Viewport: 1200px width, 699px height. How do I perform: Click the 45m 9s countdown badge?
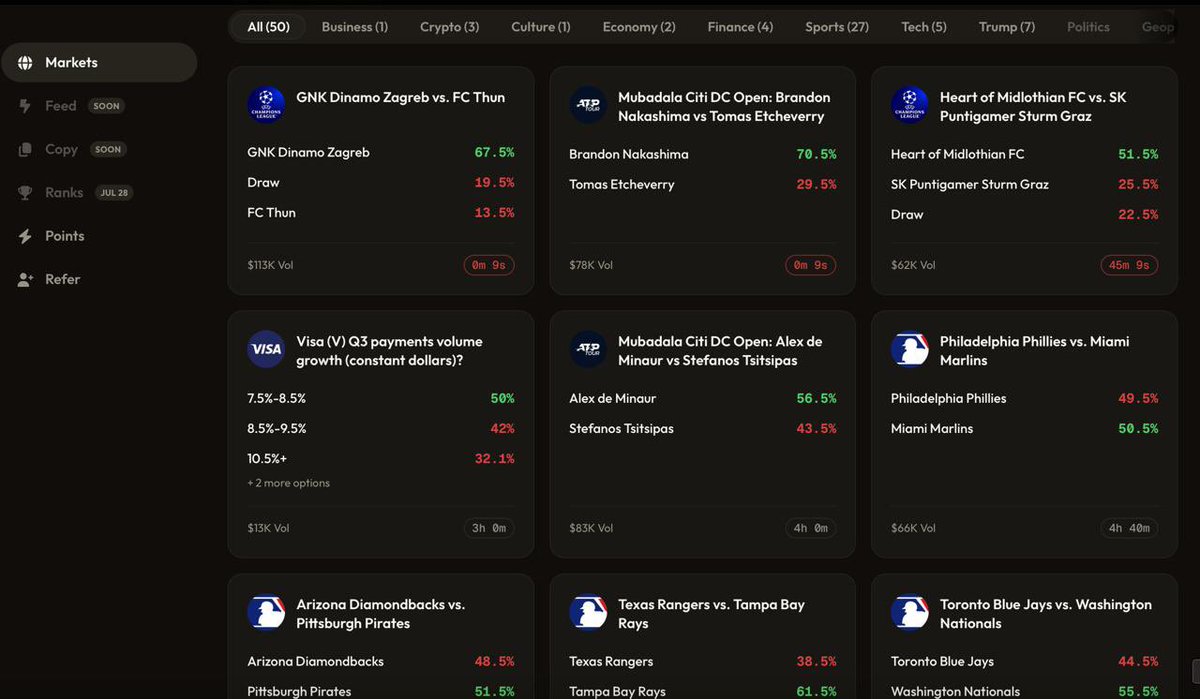tap(1129, 265)
